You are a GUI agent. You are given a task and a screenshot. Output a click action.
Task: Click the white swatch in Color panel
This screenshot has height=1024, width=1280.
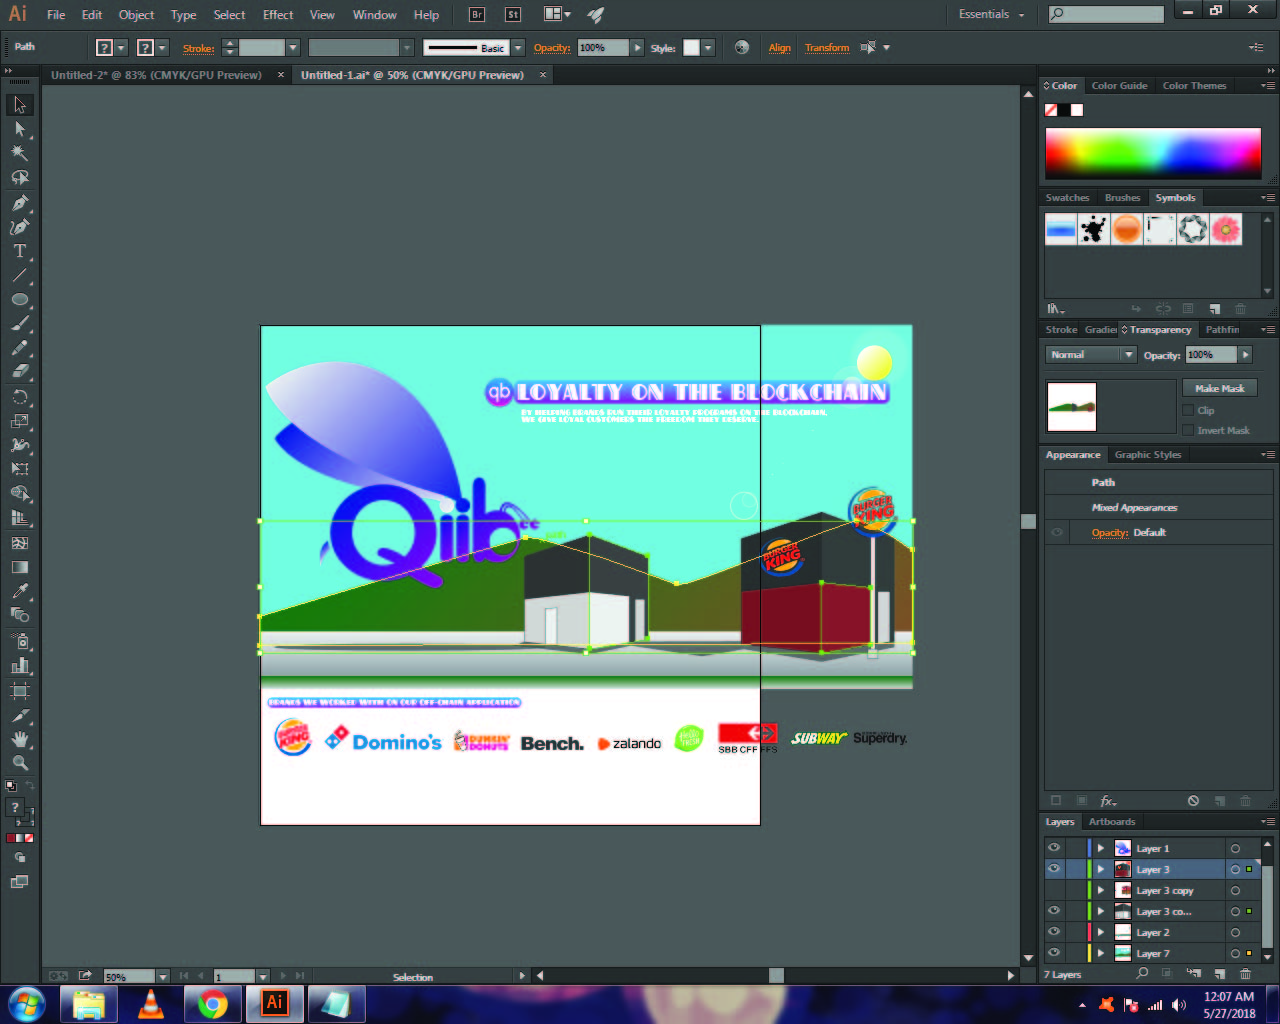point(1077,110)
